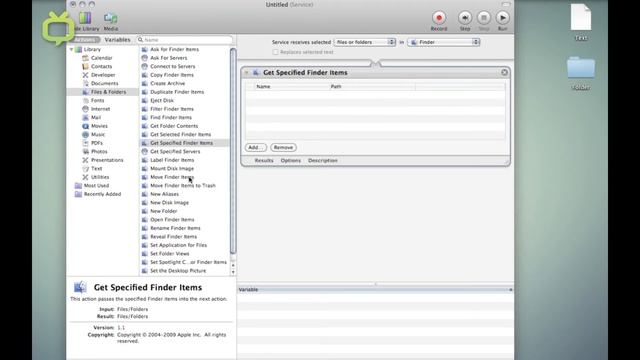Viewport: 640px width, 360px height.
Task: Select 'Mount Disk Image' action
Action: pos(171,169)
